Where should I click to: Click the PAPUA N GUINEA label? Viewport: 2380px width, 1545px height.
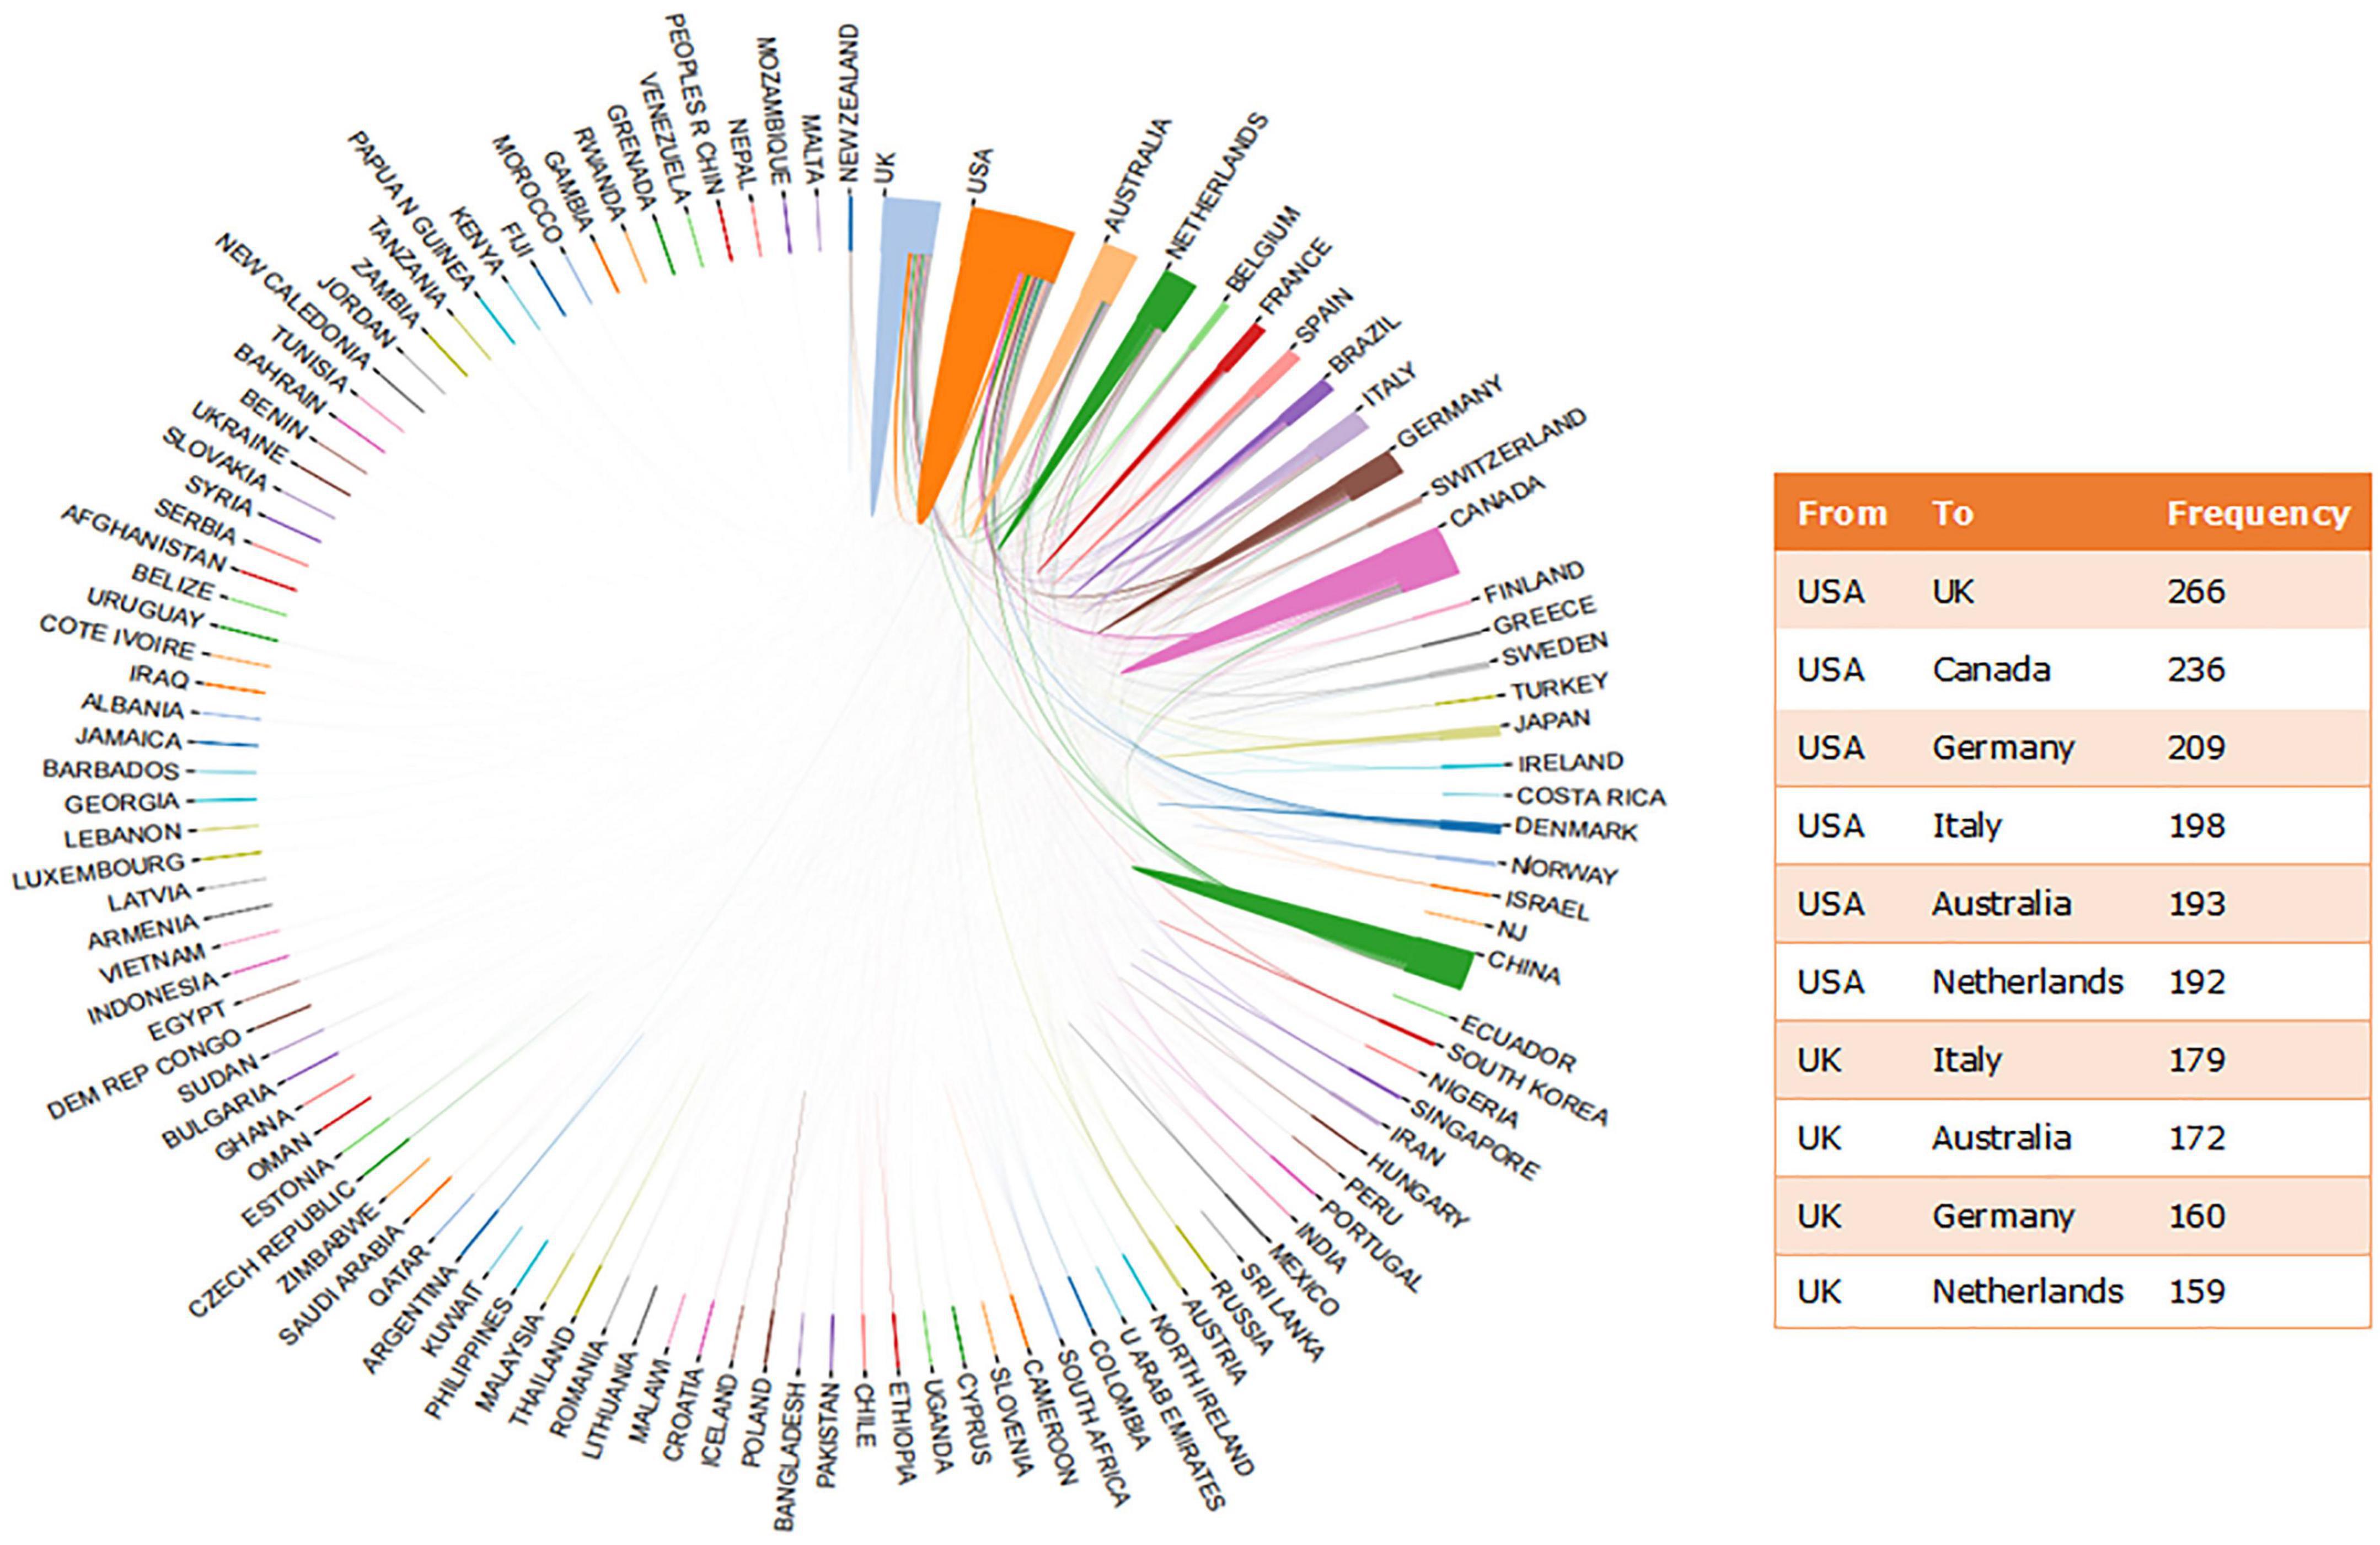point(410,210)
